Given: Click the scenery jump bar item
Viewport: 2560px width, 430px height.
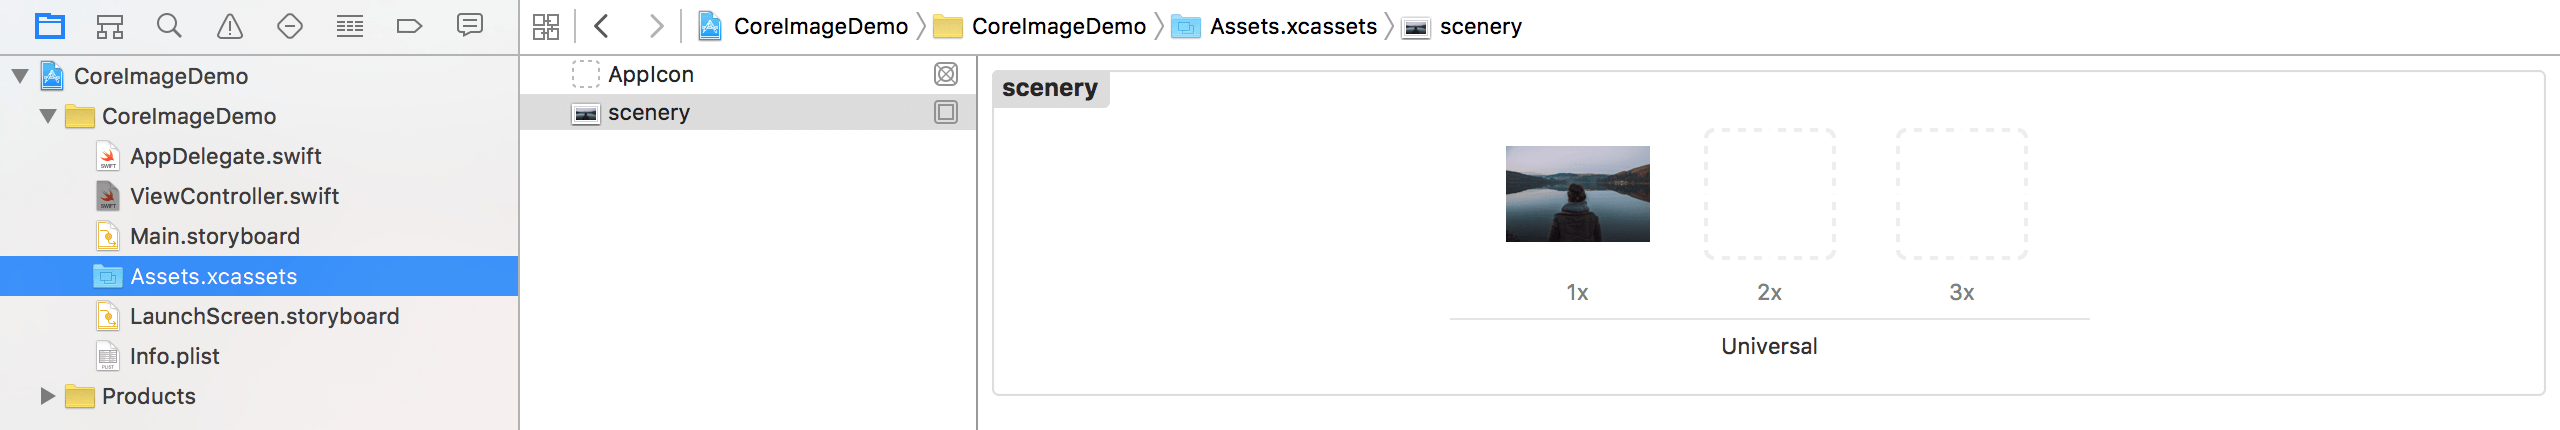Looking at the screenshot, I should coord(1480,26).
